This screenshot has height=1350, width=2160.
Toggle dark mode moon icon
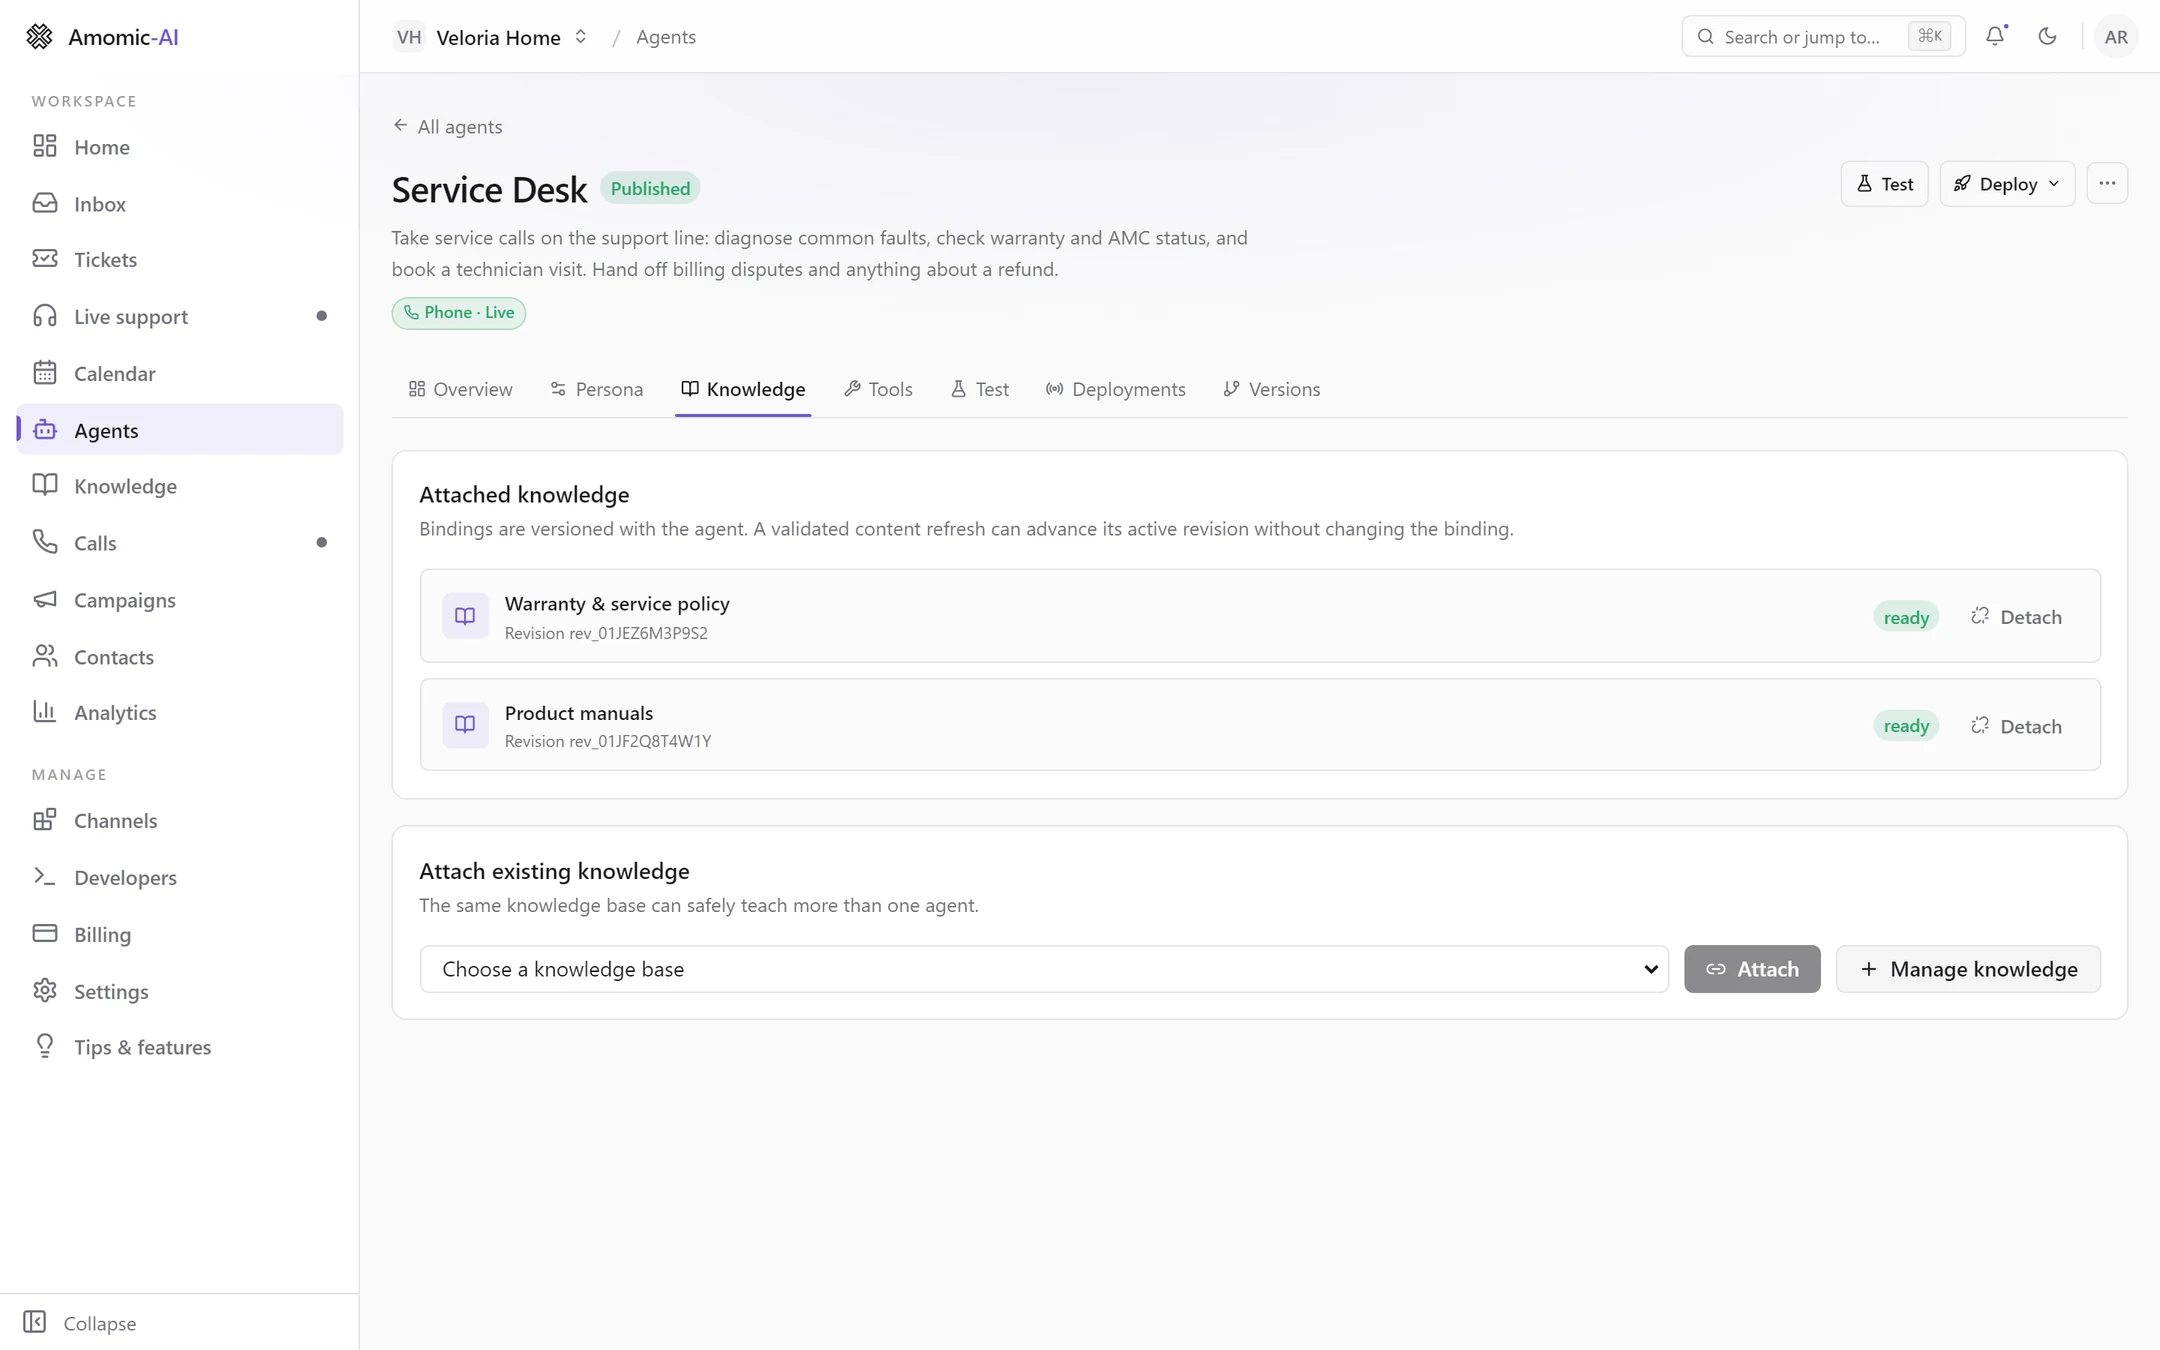point(2047,37)
